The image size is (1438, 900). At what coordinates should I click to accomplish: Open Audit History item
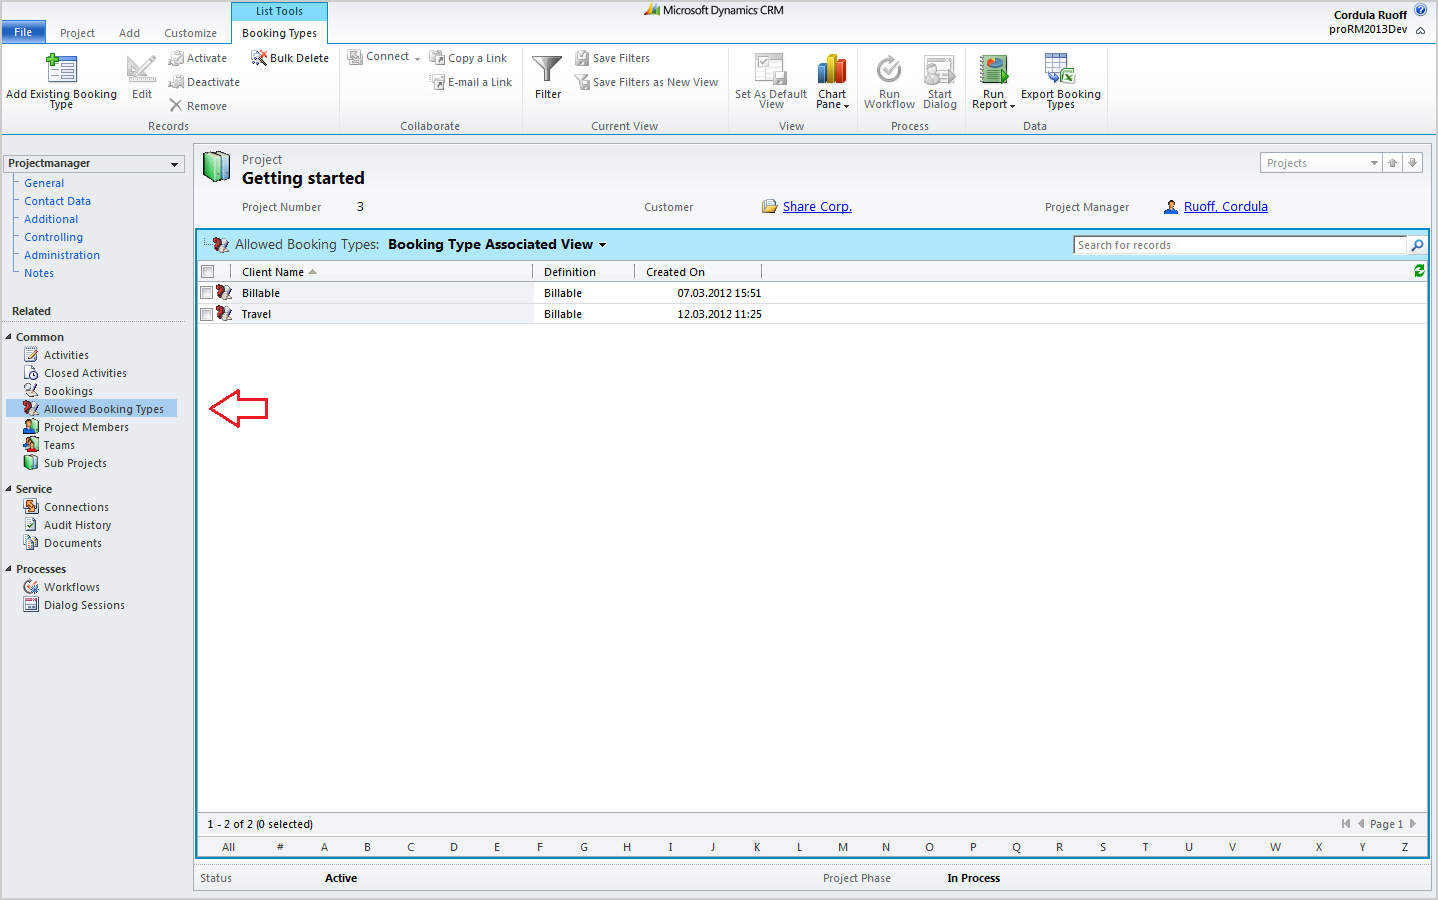[x=77, y=525]
